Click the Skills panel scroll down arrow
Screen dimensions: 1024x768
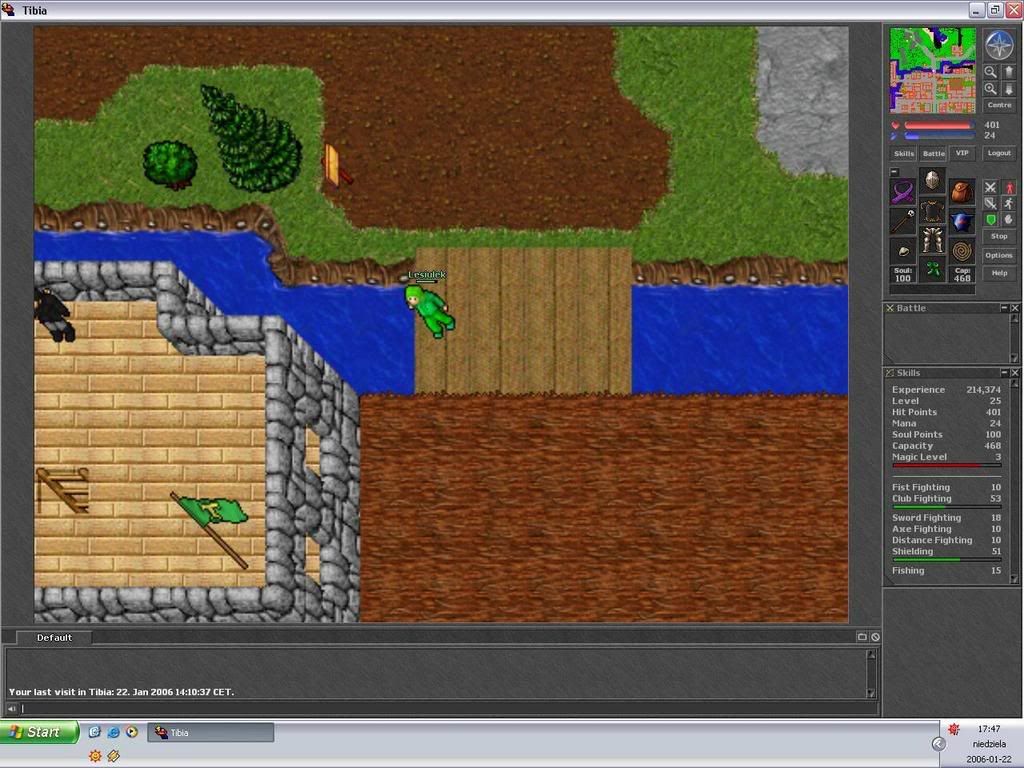pyautogui.click(x=1014, y=579)
